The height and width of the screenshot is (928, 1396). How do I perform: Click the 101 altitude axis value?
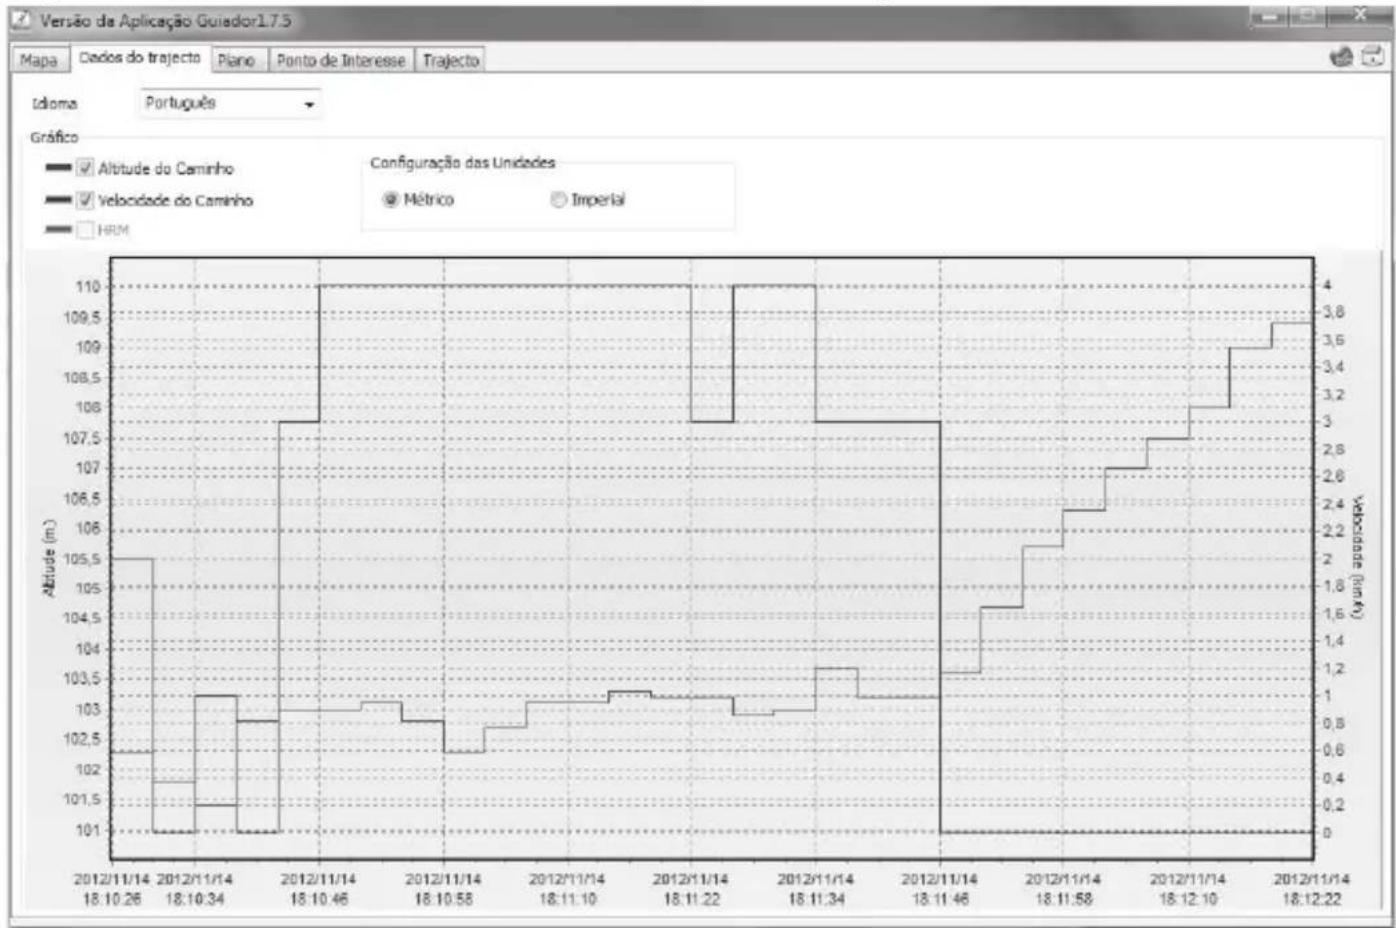click(x=88, y=830)
